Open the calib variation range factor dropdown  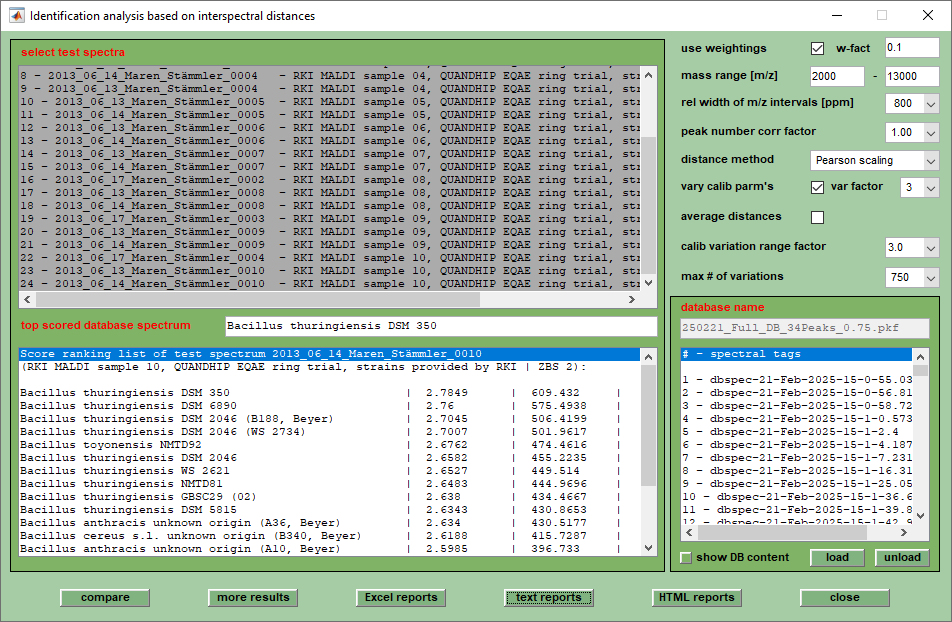point(930,247)
